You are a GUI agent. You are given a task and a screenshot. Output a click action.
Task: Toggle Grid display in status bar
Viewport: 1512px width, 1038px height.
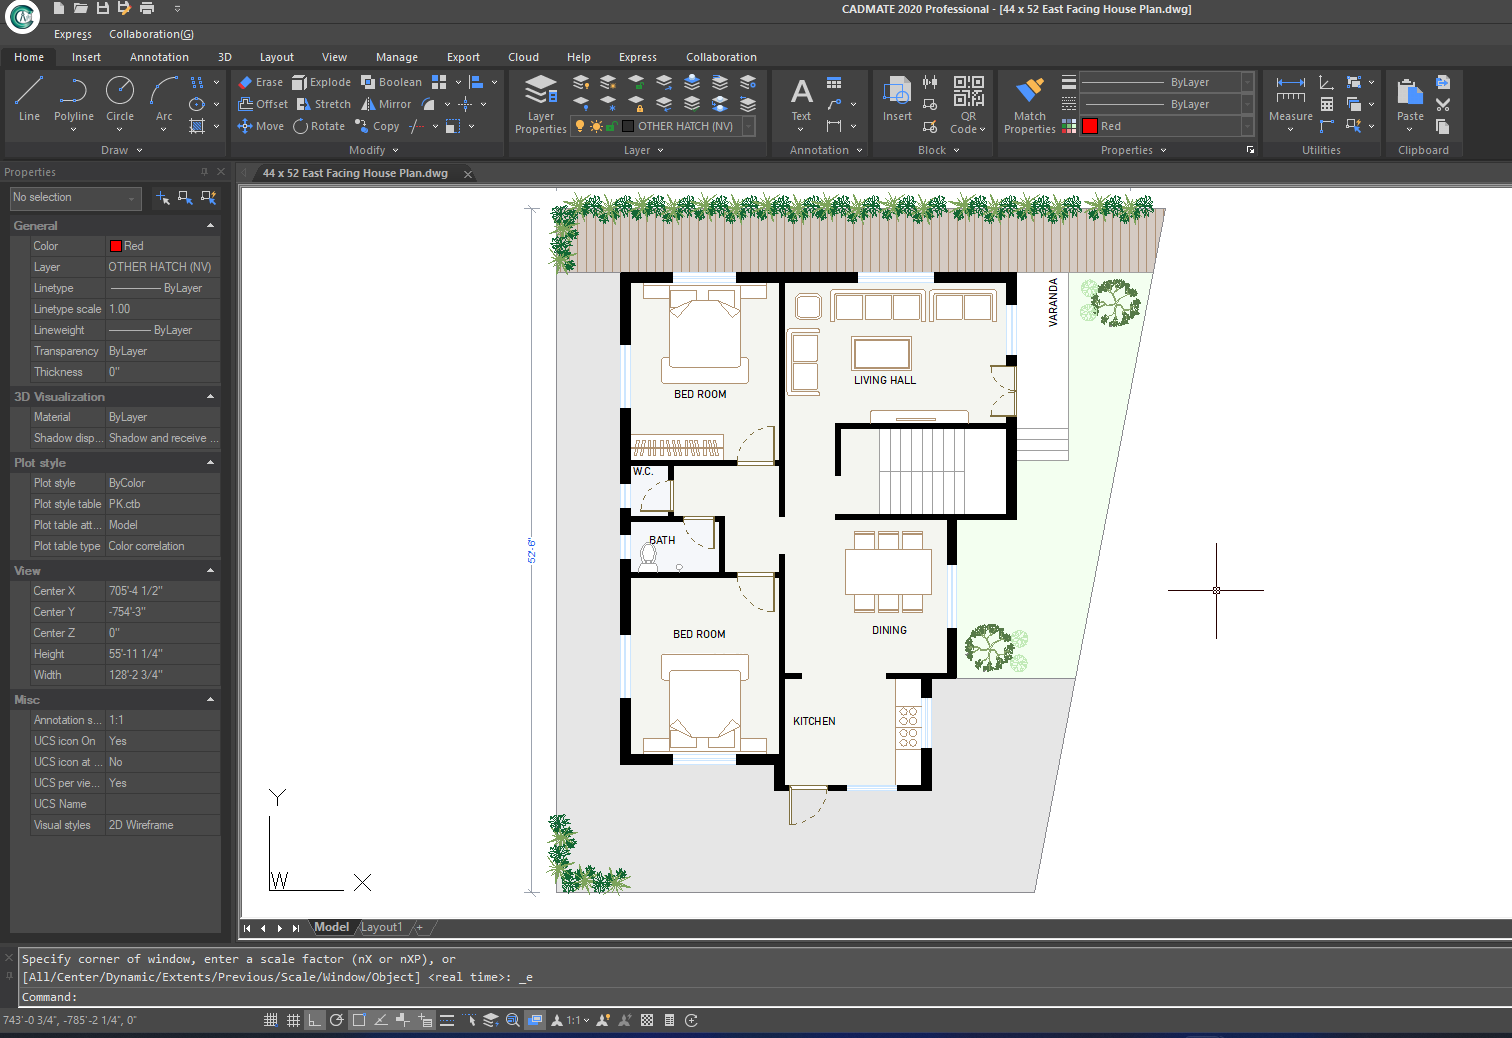[x=293, y=1020]
